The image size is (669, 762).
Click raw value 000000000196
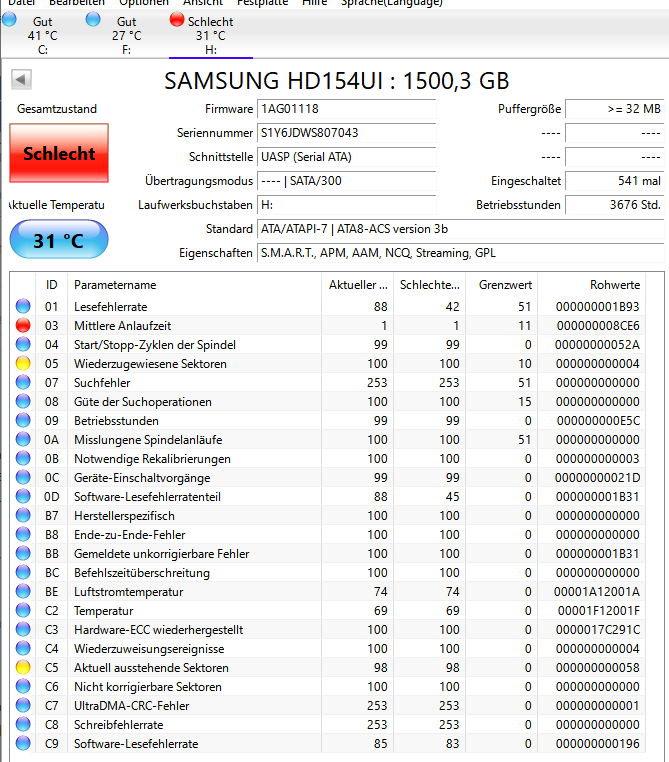pos(598,744)
